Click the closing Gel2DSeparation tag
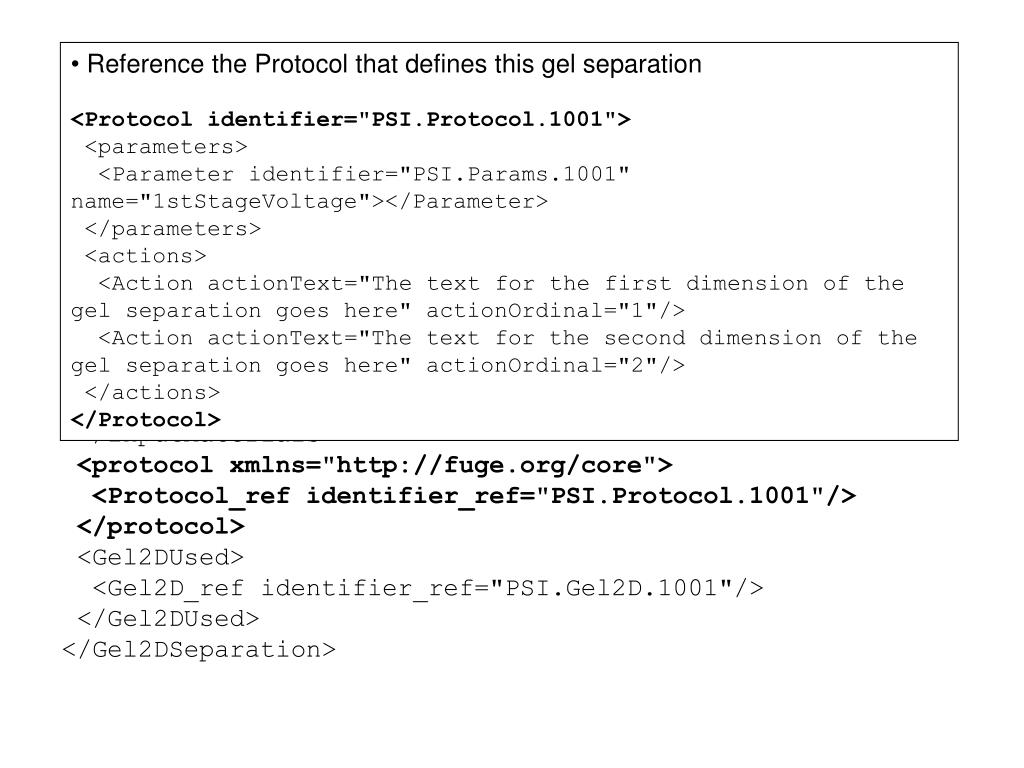The image size is (1024, 768). (199, 650)
